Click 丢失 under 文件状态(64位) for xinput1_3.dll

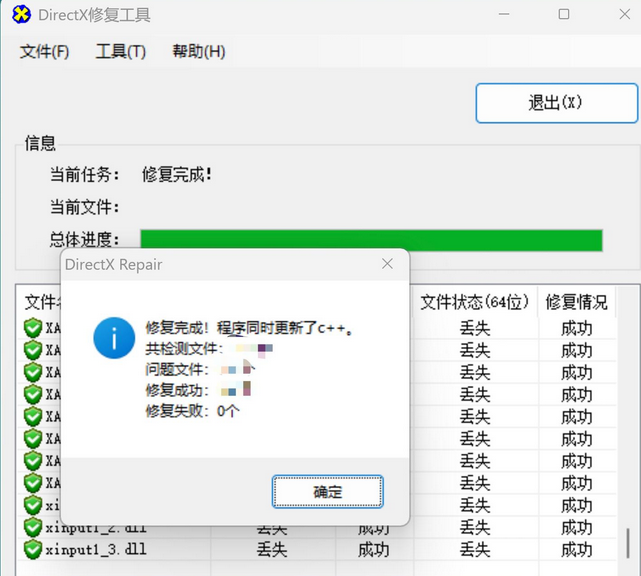475,550
